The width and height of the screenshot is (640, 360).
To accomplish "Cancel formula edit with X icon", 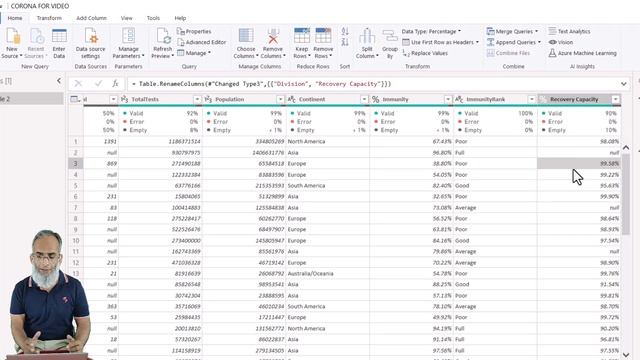I will coord(78,84).
